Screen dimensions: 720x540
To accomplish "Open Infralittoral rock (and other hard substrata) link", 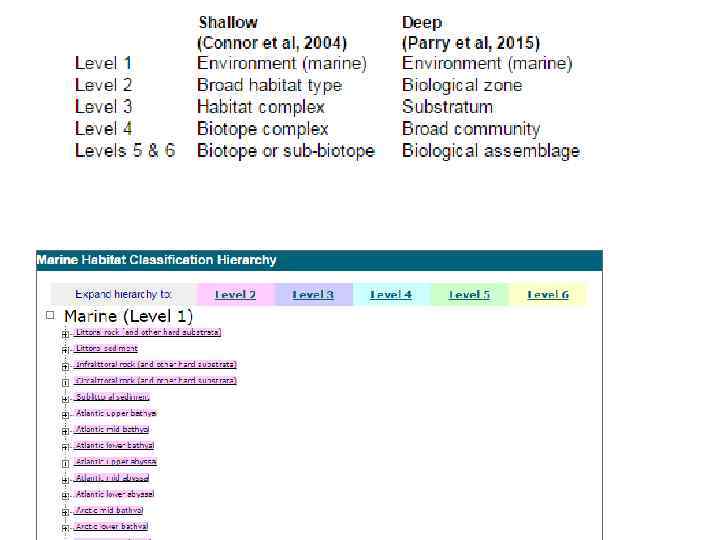I will pyautogui.click(x=156, y=364).
